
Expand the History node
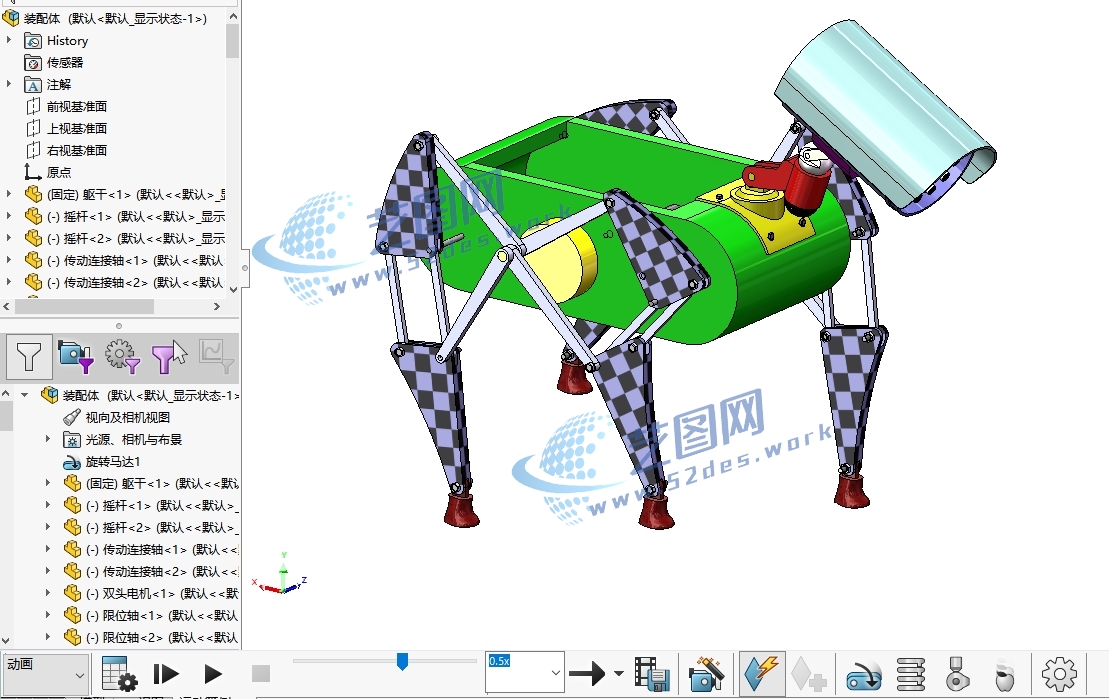8,40
